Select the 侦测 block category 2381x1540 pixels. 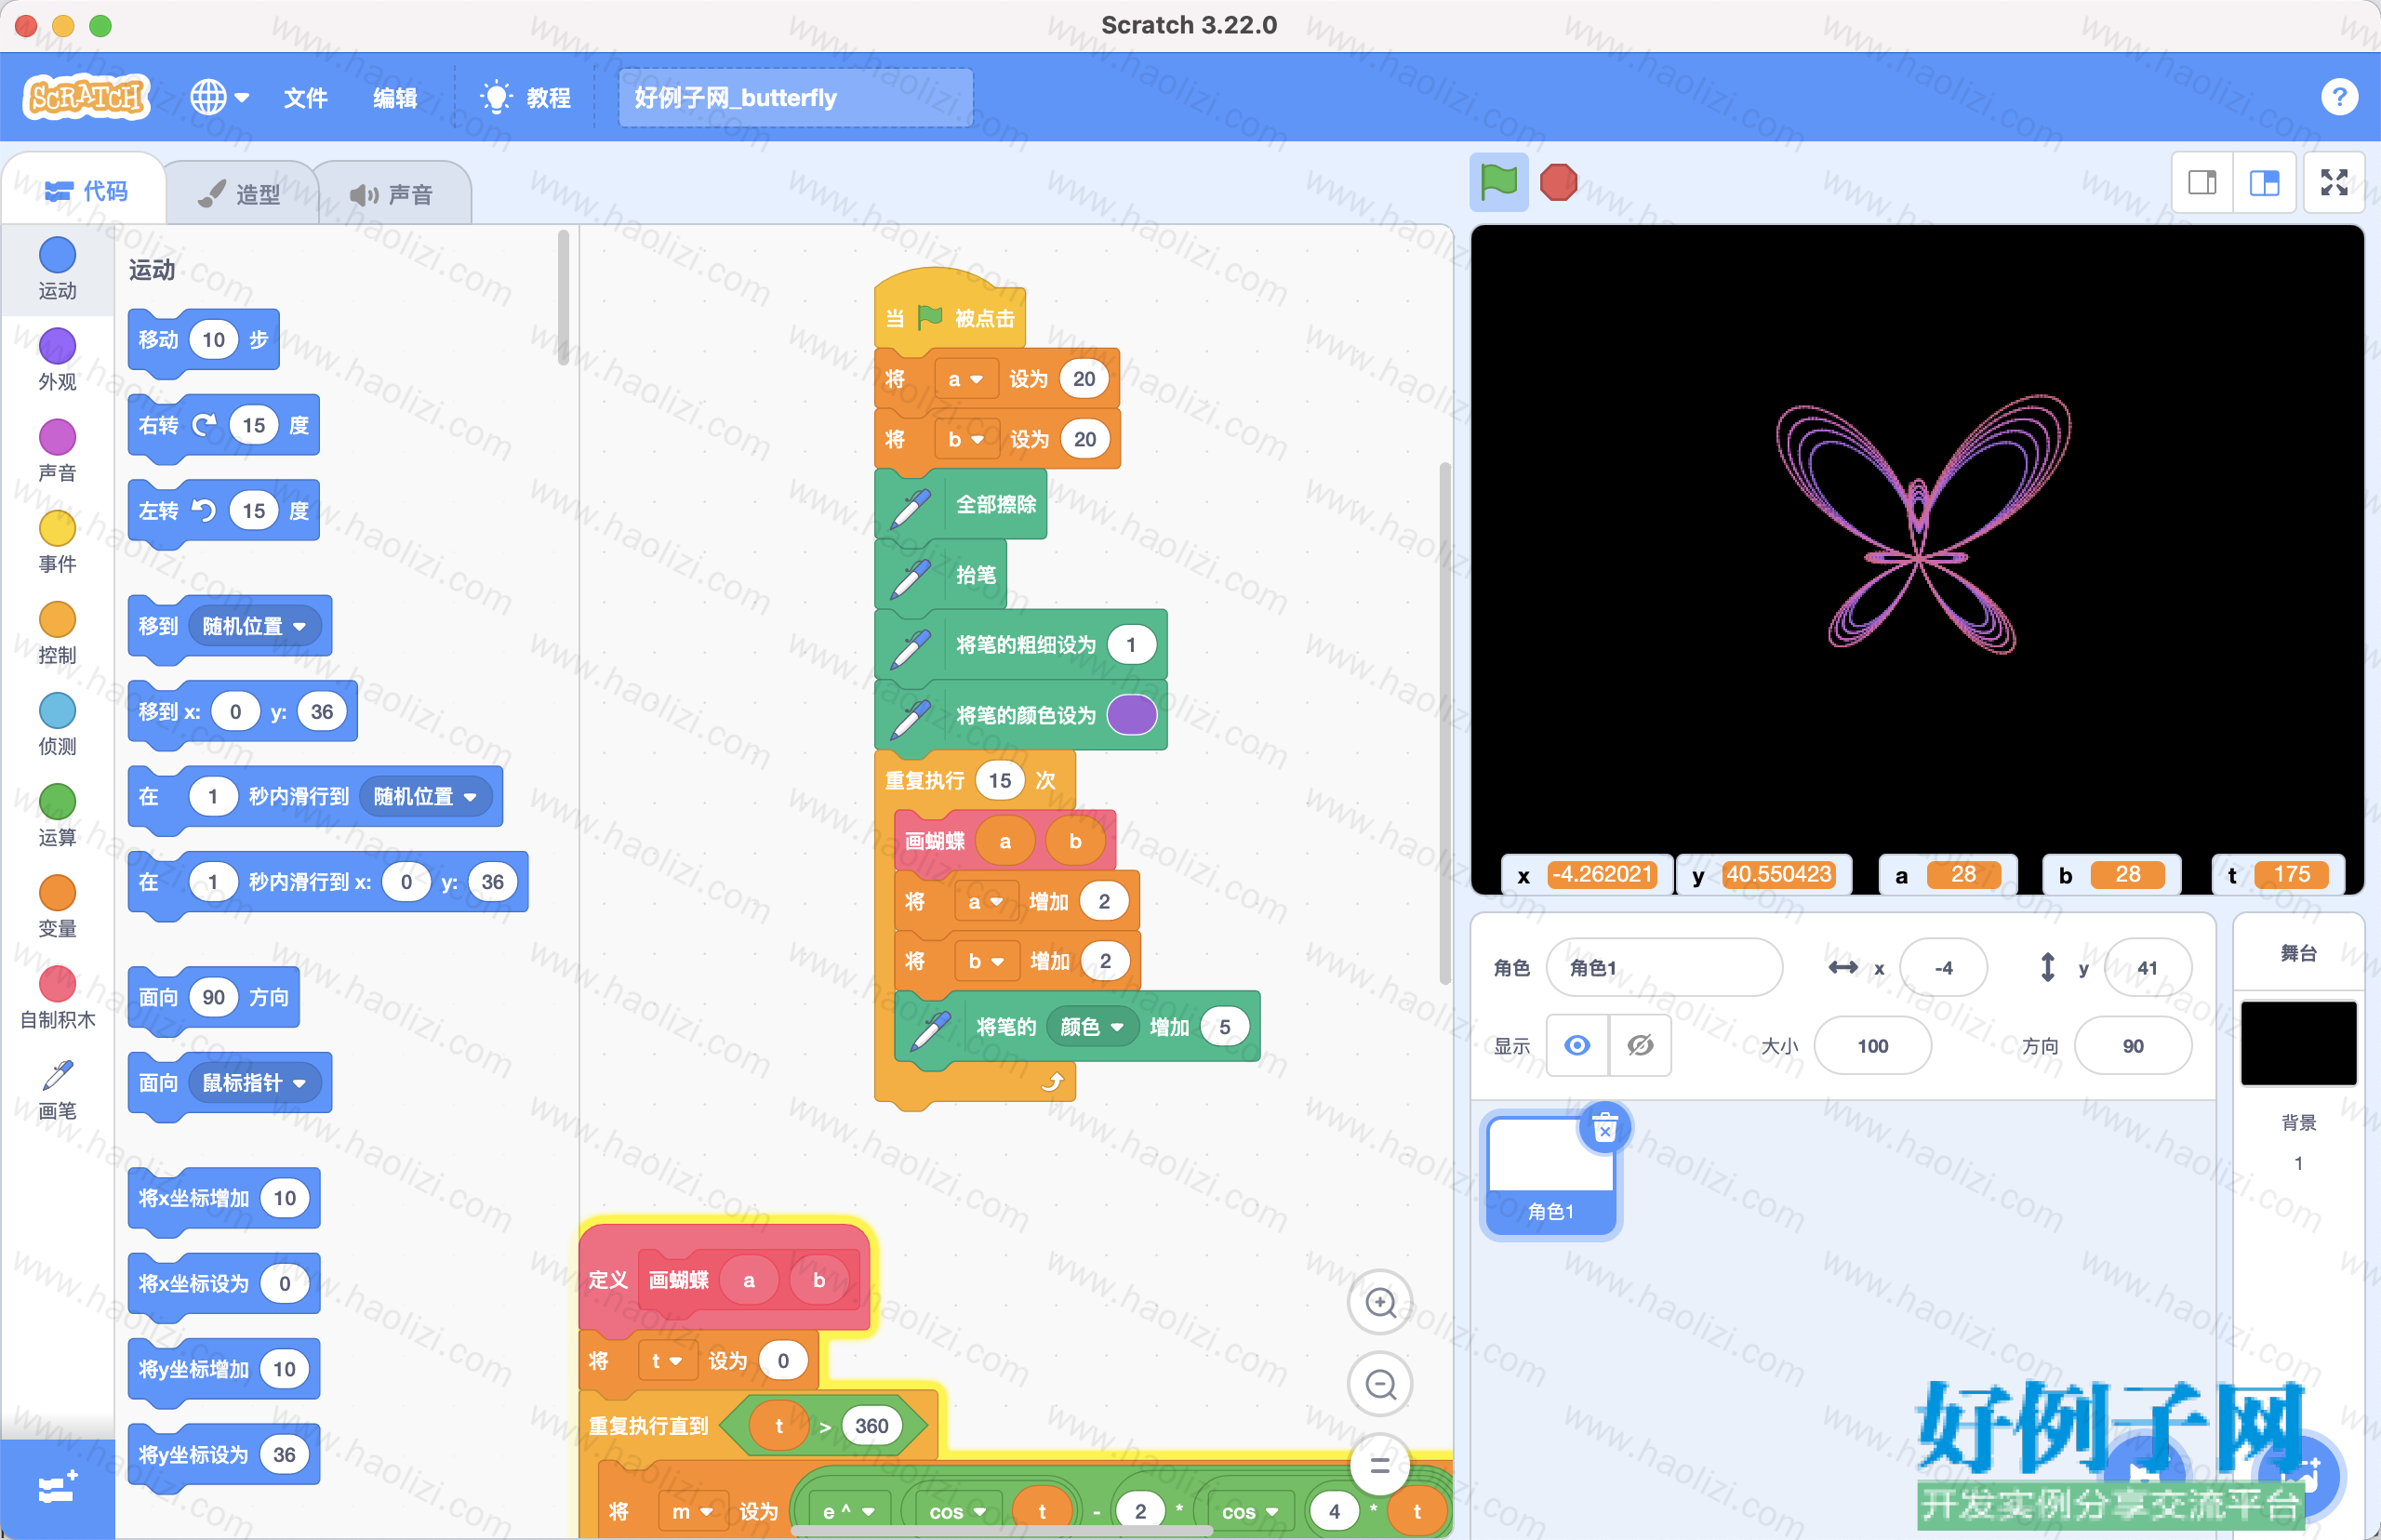pyautogui.click(x=57, y=724)
